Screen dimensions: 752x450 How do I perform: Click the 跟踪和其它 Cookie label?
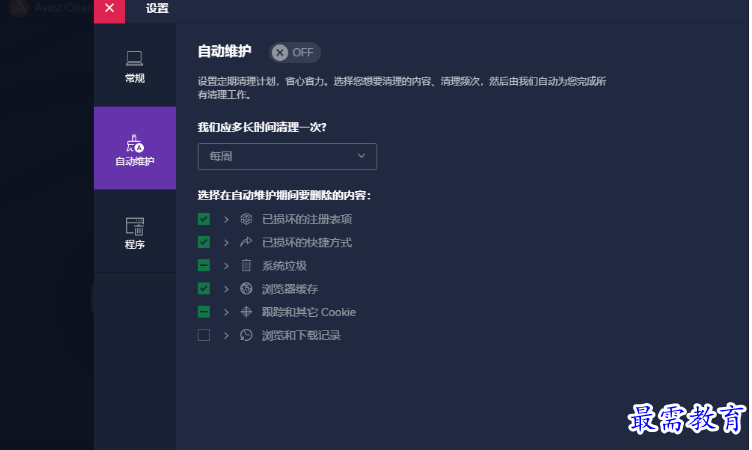click(309, 312)
